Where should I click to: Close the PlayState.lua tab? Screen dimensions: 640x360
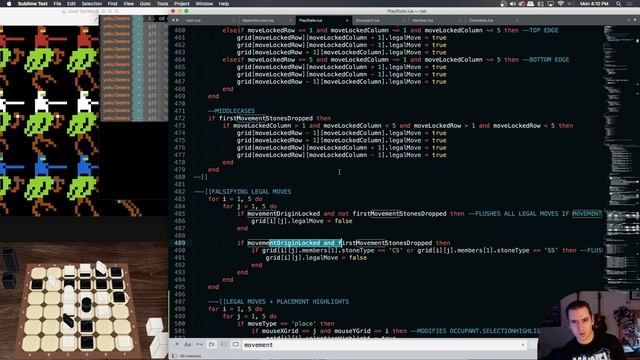(347, 20)
